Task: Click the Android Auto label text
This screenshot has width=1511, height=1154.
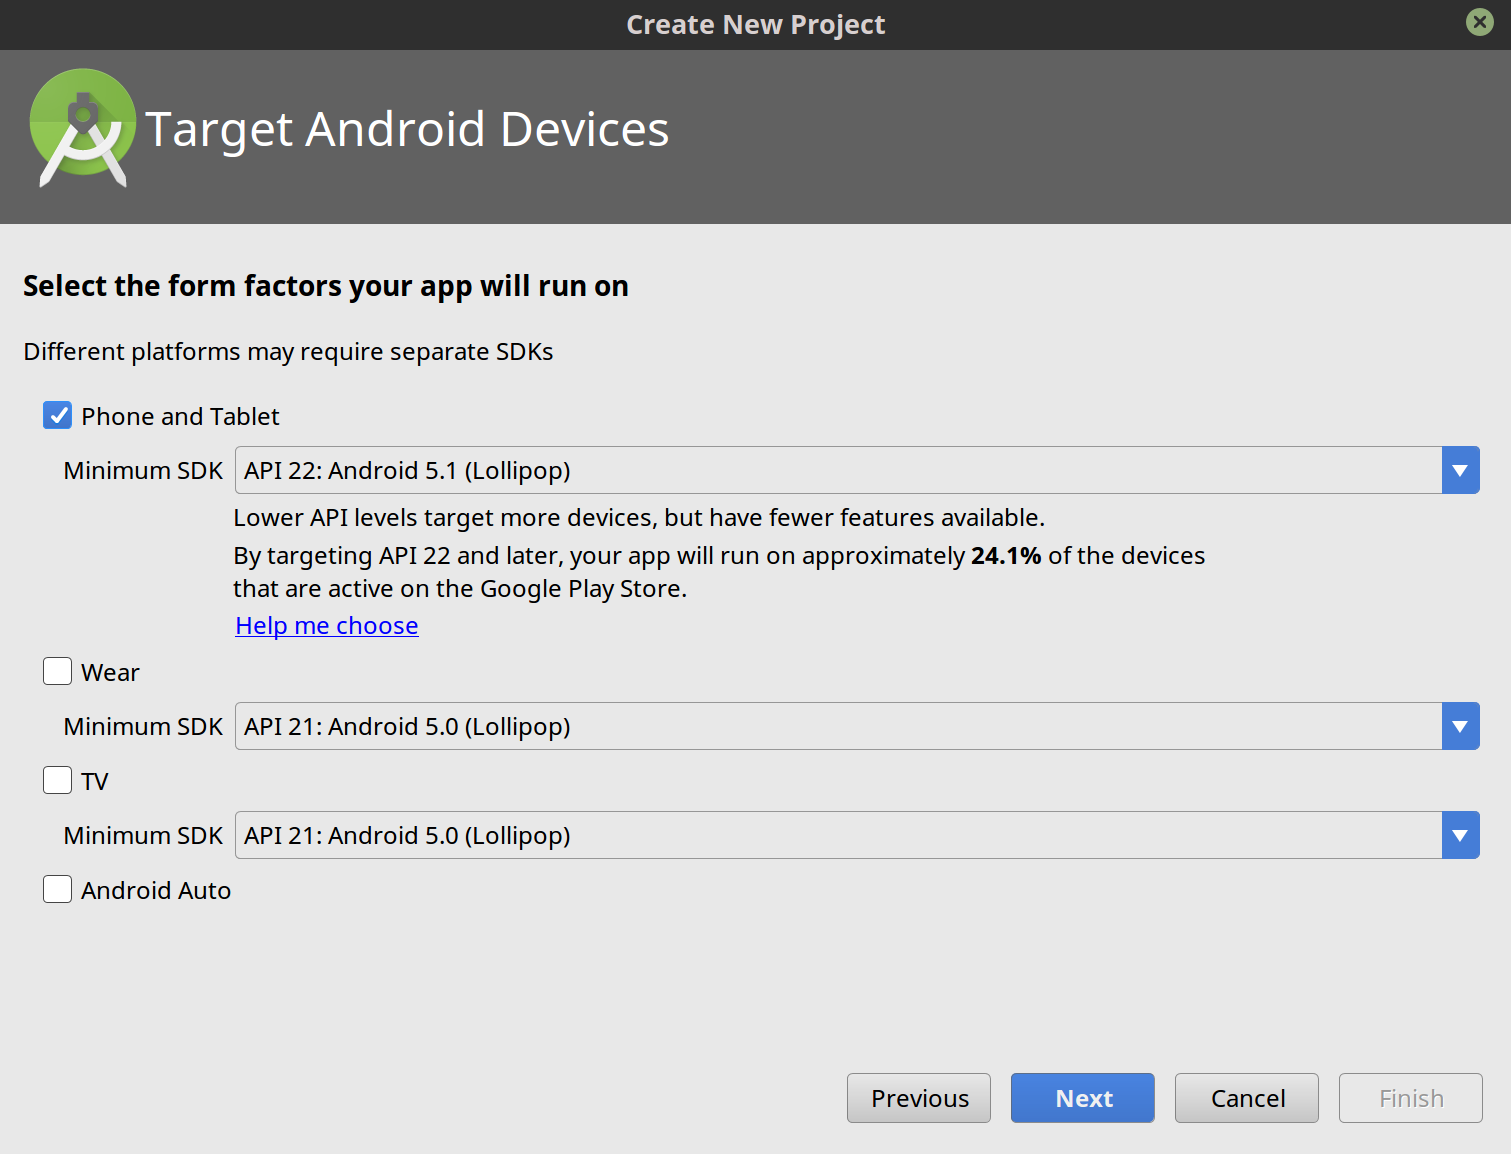Action: [156, 890]
